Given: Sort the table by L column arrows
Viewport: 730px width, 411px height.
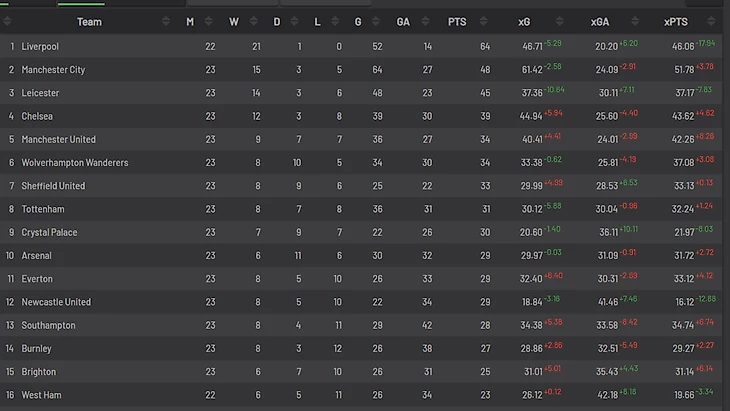Looking at the screenshot, I should tap(338, 21).
